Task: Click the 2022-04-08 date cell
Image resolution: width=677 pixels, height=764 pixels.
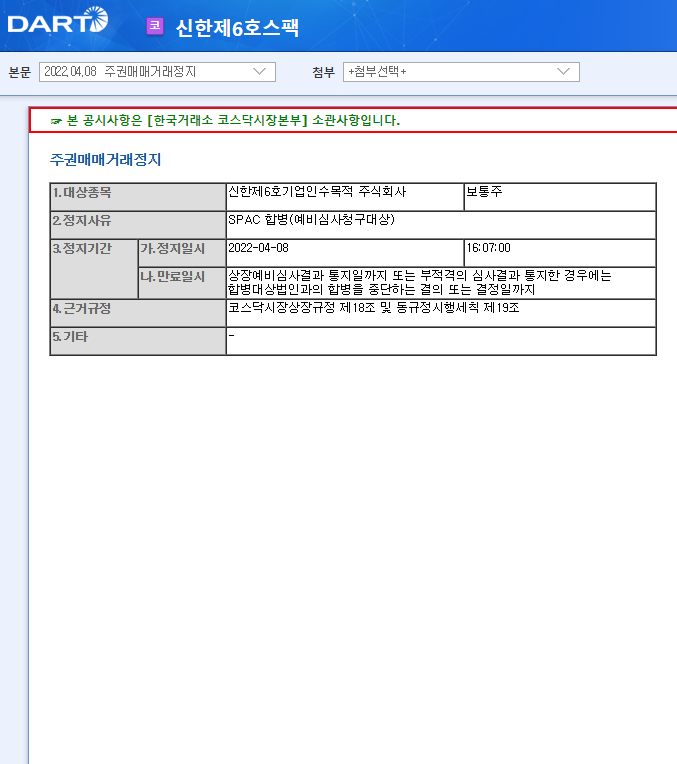Action: pyautogui.click(x=345, y=253)
